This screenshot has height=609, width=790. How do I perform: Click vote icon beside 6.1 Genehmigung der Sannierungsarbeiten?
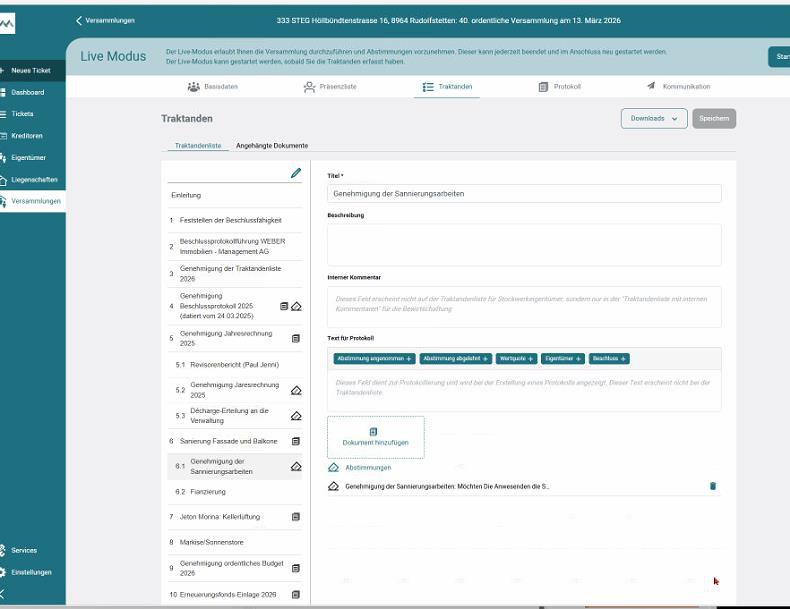pos(296,466)
